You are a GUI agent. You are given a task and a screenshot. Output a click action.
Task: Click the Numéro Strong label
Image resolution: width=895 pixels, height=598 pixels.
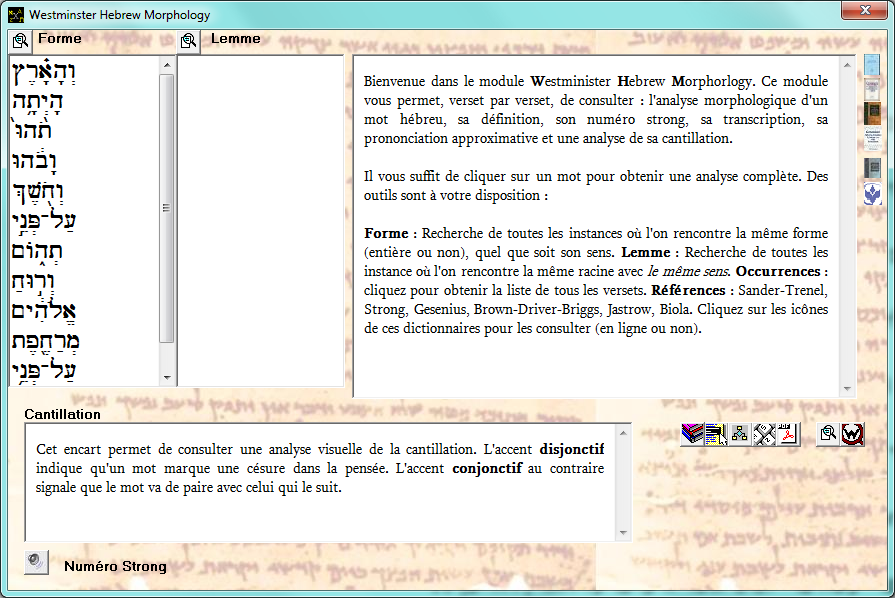point(115,566)
